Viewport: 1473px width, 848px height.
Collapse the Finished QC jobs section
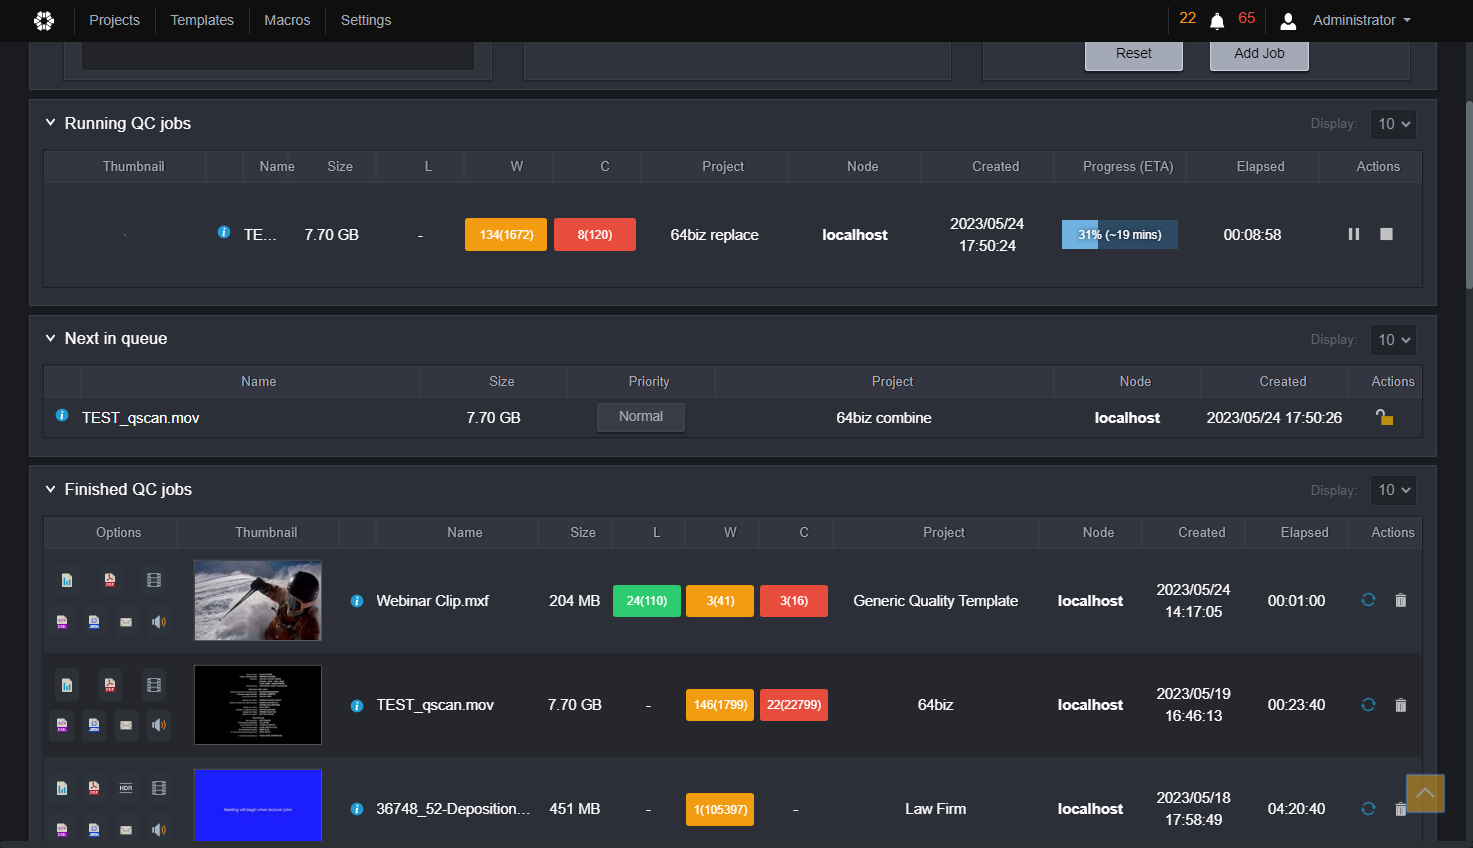click(x=50, y=489)
